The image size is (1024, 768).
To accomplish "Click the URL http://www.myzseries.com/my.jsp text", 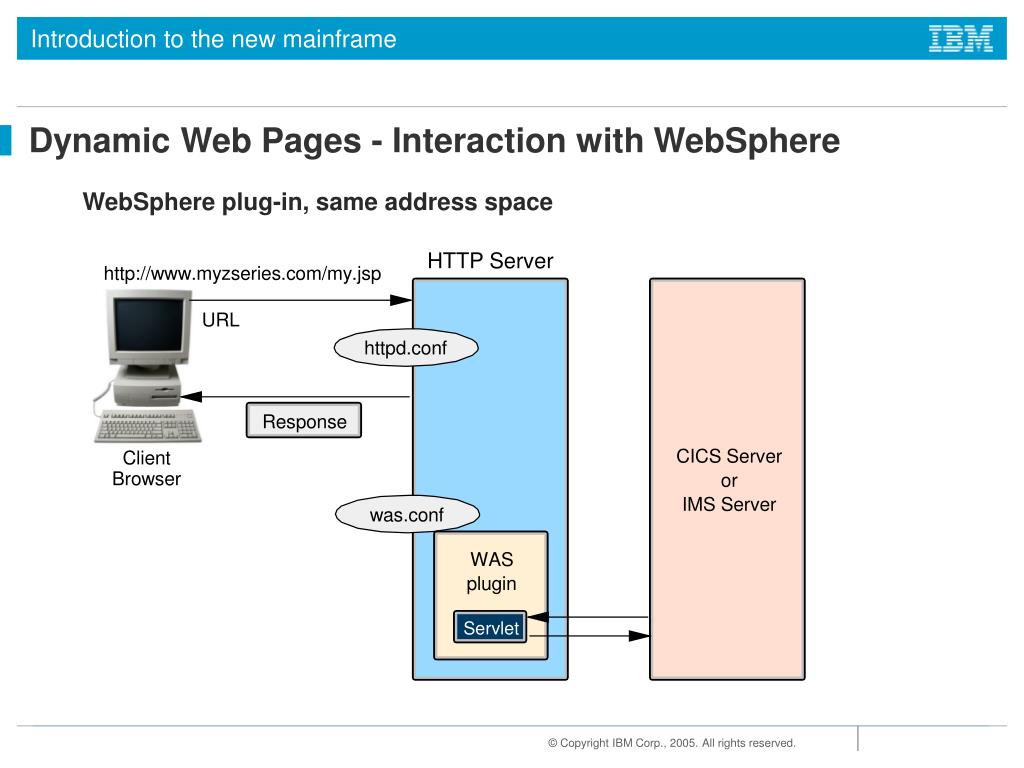I will click(242, 274).
